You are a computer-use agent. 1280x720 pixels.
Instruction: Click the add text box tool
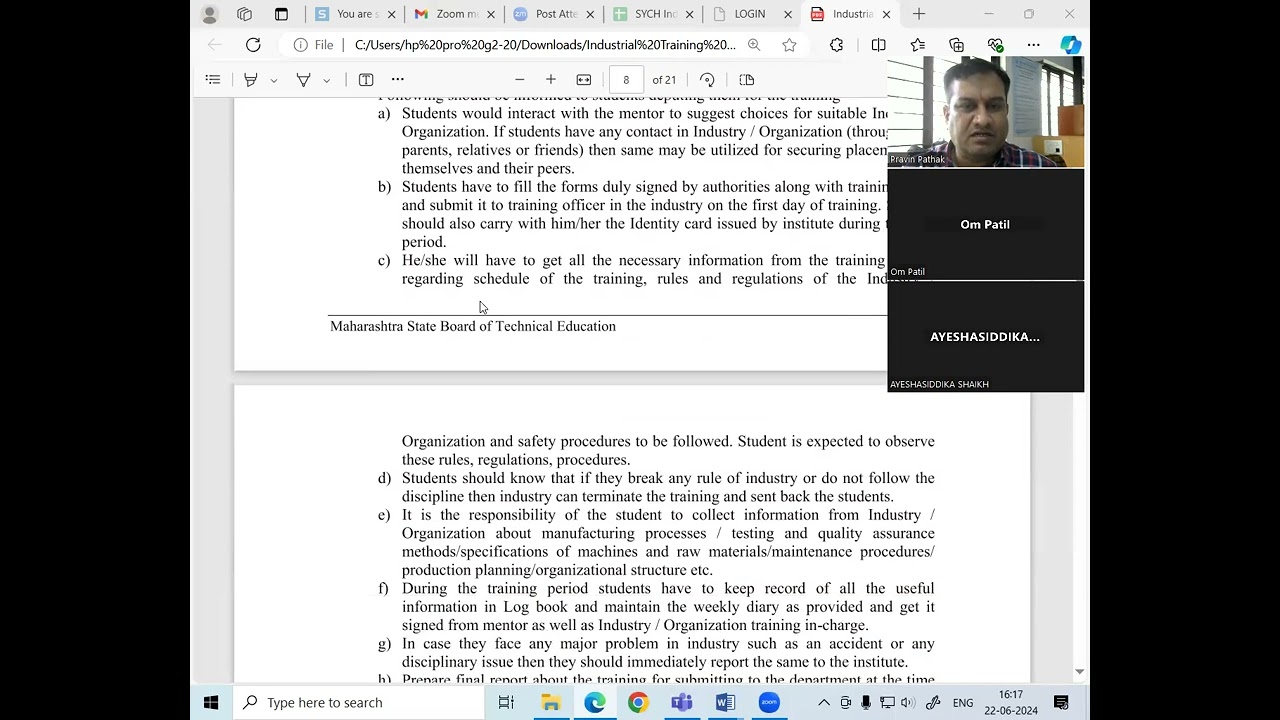[366, 80]
